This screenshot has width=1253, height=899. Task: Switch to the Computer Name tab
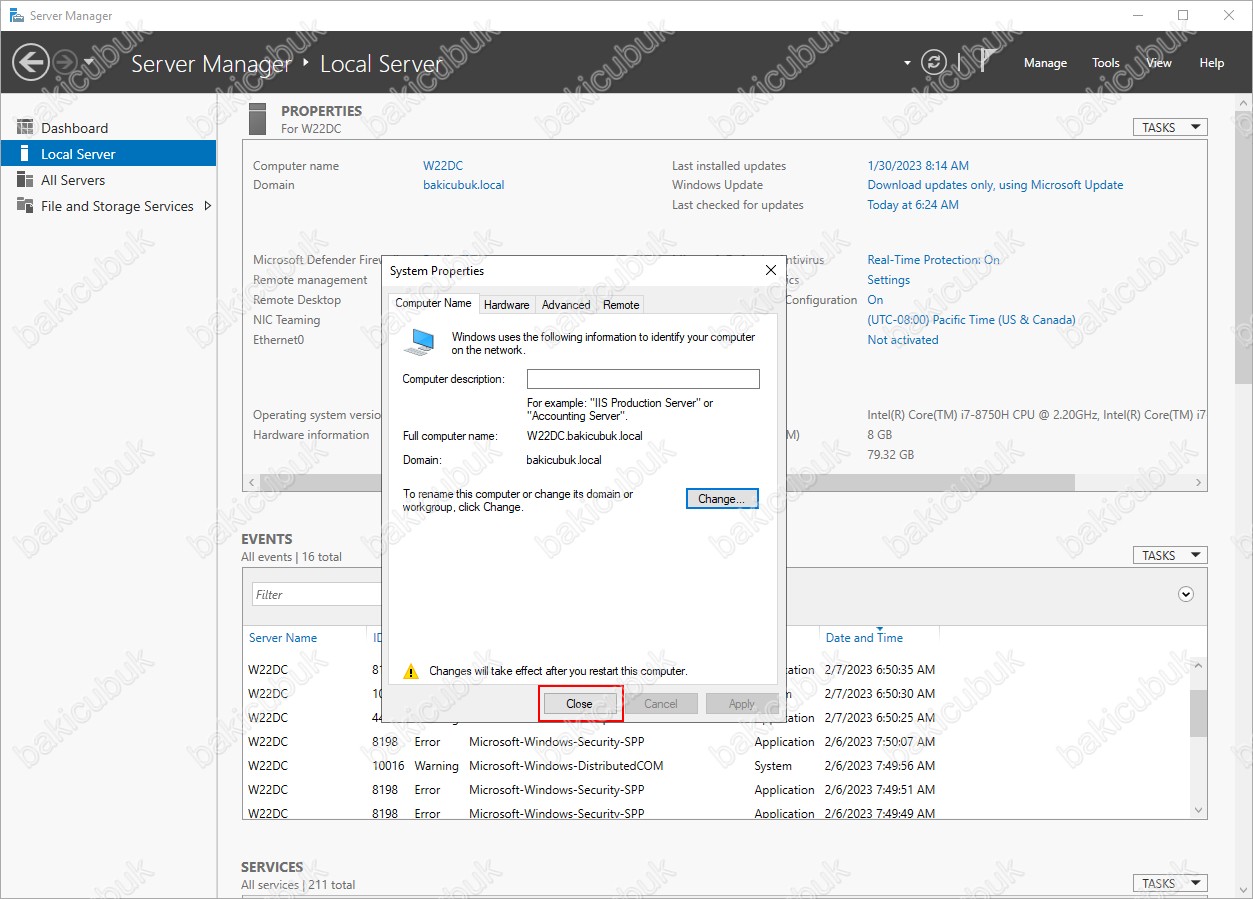point(433,303)
